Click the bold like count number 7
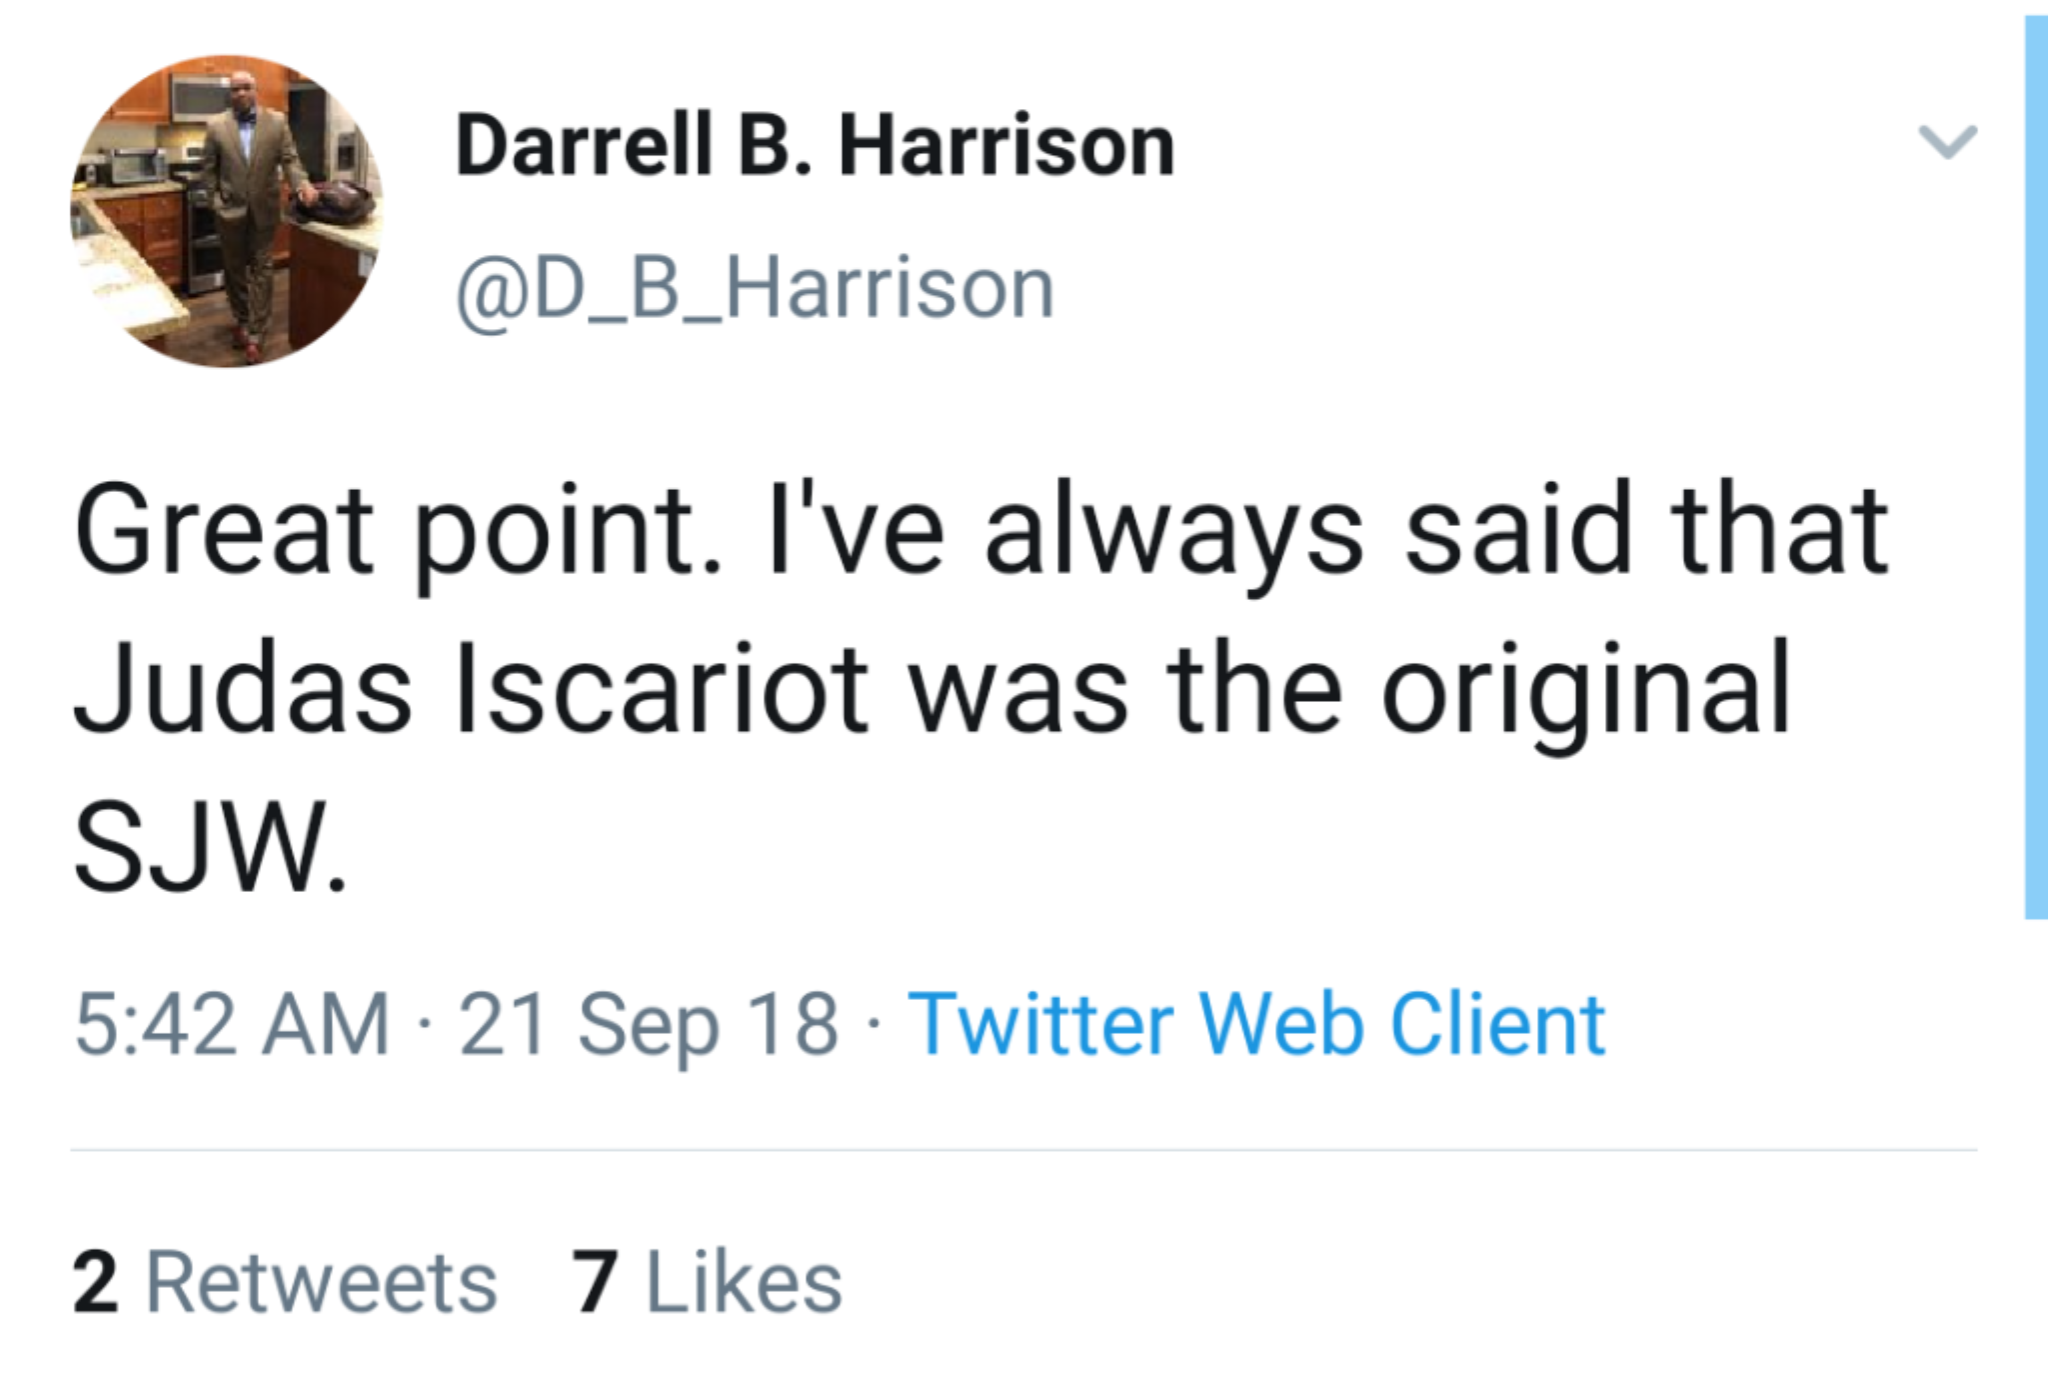This screenshot has height=1393, width=2048. pos(593,1283)
